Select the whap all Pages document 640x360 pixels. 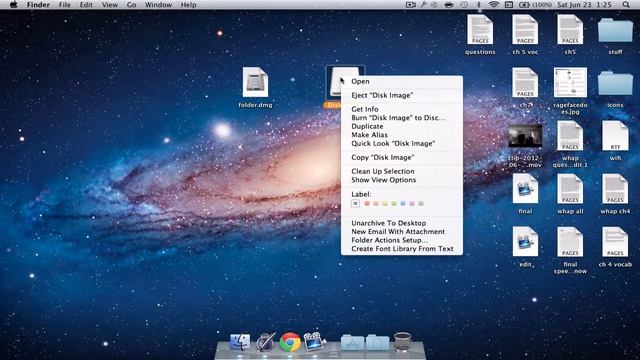[x=570, y=189]
